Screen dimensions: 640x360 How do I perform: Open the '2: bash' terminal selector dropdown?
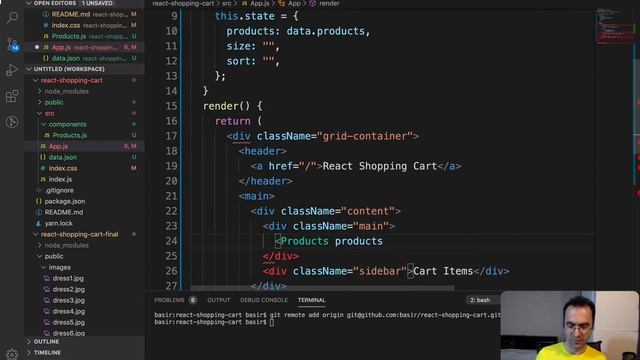[x=483, y=300]
